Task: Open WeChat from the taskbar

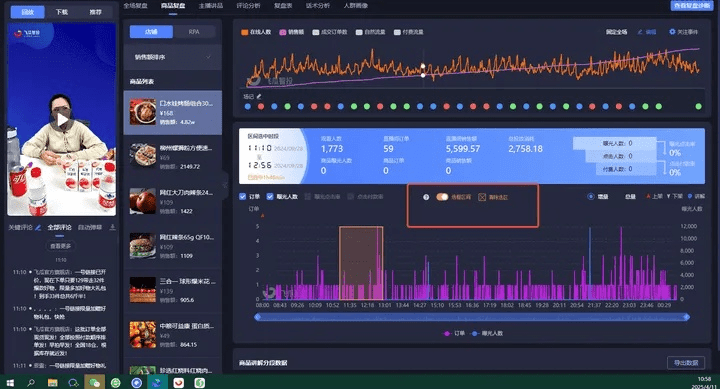Action: (x=95, y=383)
